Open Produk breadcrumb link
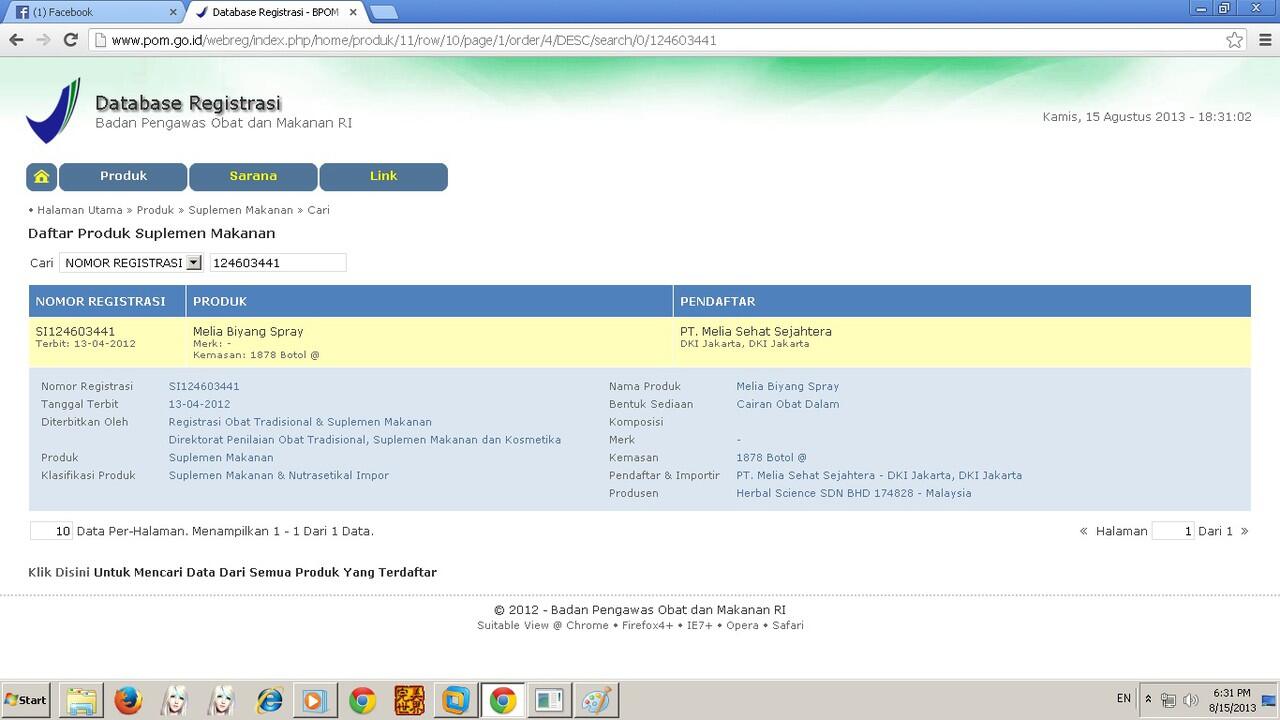Image resolution: width=1280 pixels, height=720 pixels. point(155,210)
